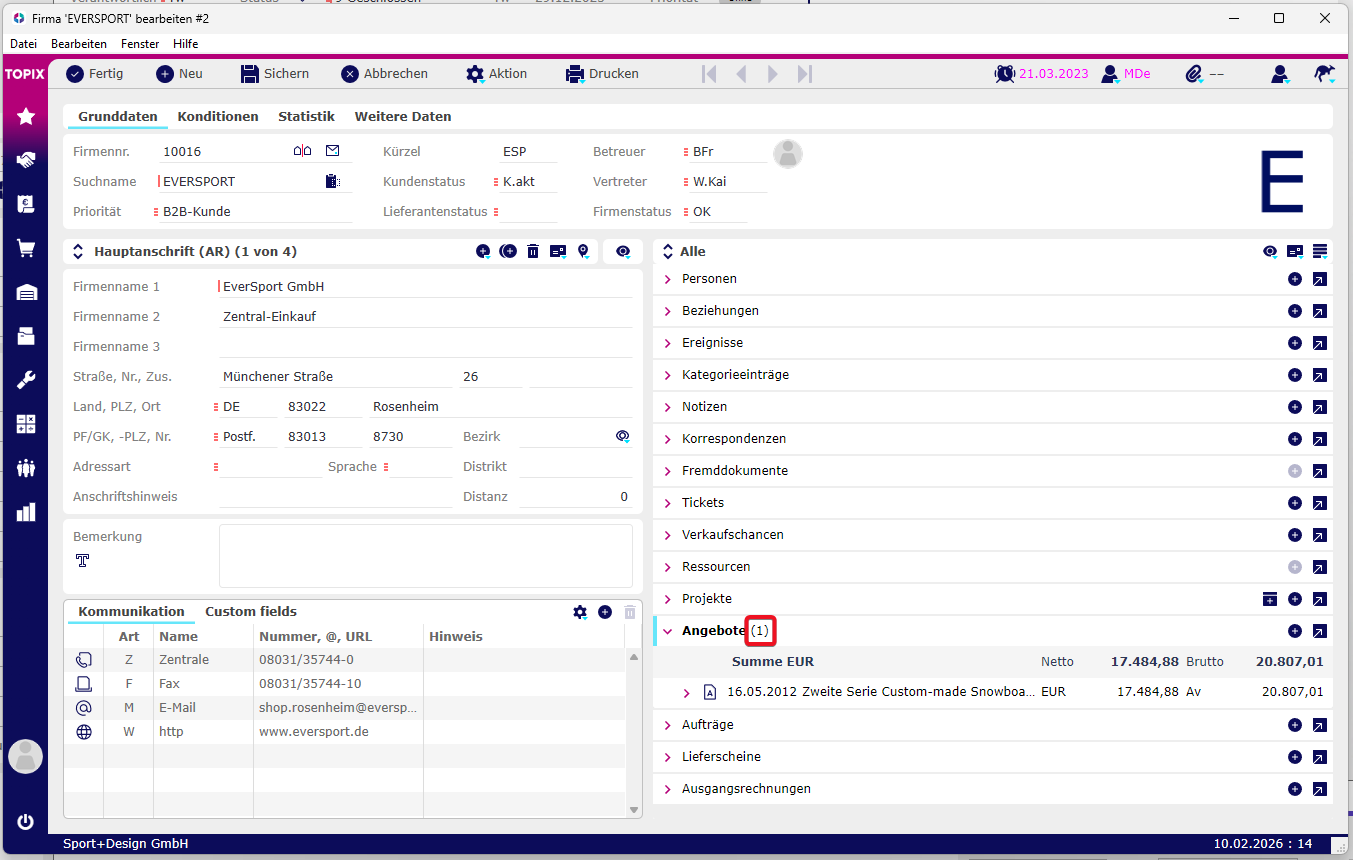Click the eye lookup icon in Bezirk field
1353x860 pixels.
[x=622, y=437]
